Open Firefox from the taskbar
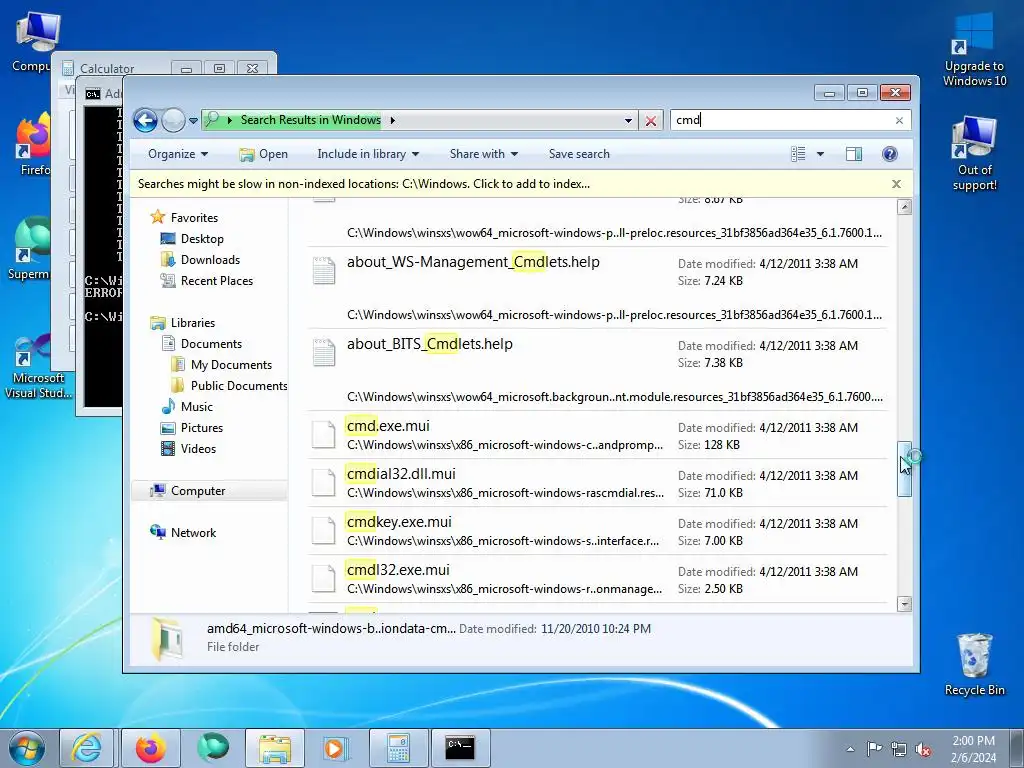Screen dimensions: 1024x768 tap(150, 748)
